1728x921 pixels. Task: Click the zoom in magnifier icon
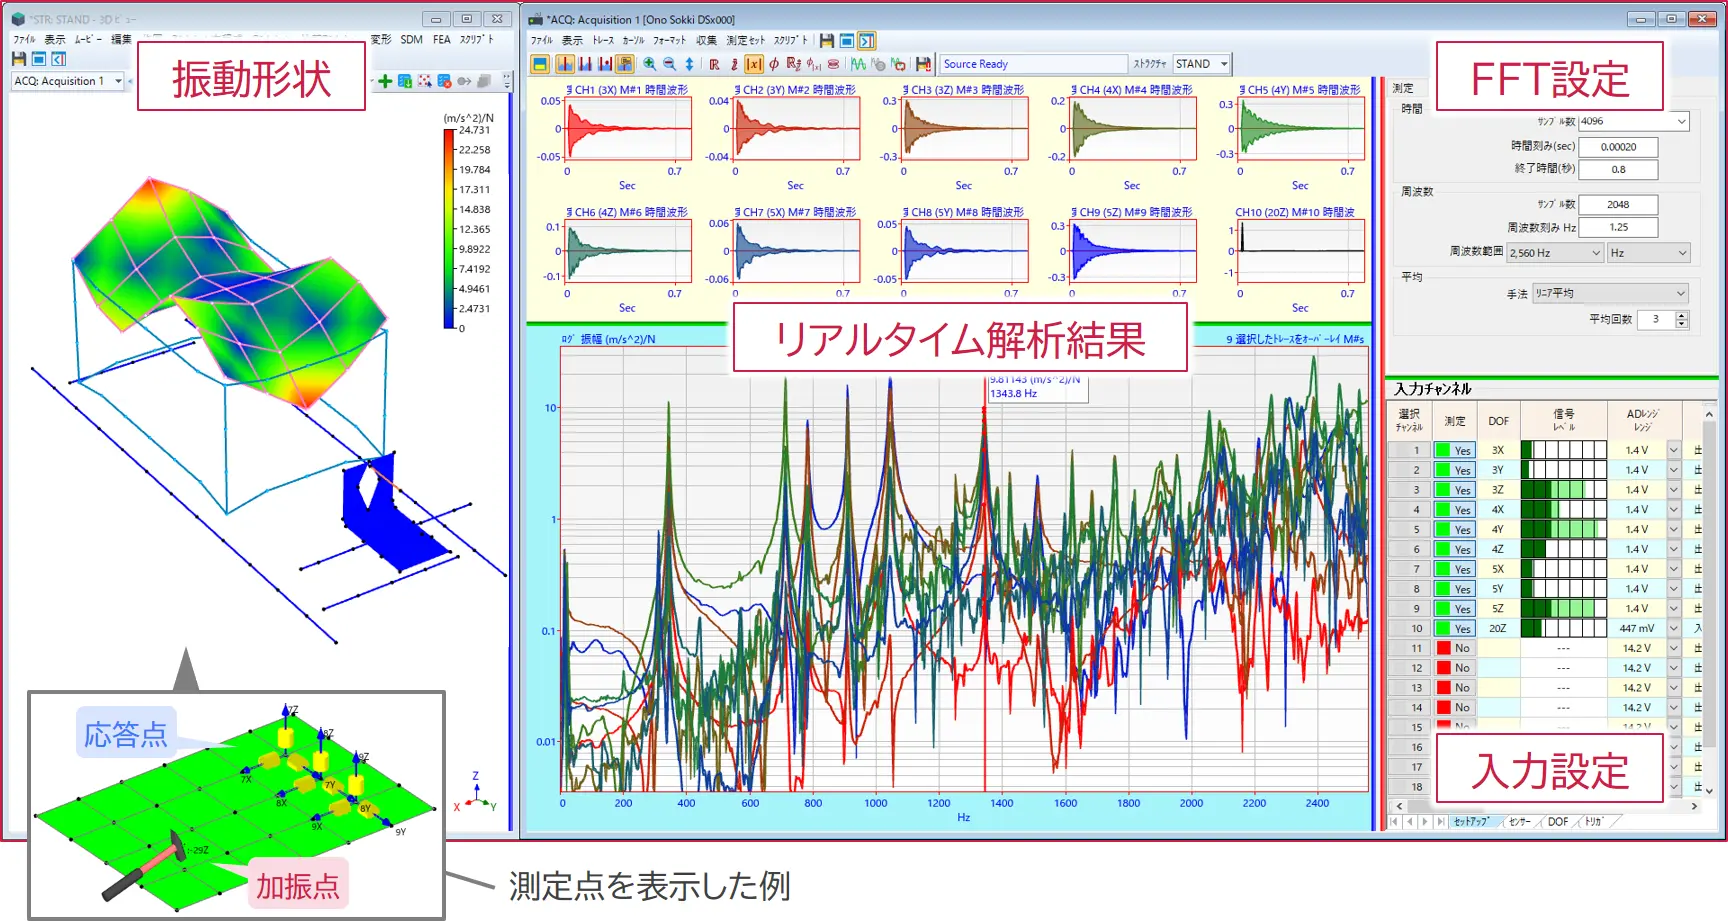click(x=649, y=64)
